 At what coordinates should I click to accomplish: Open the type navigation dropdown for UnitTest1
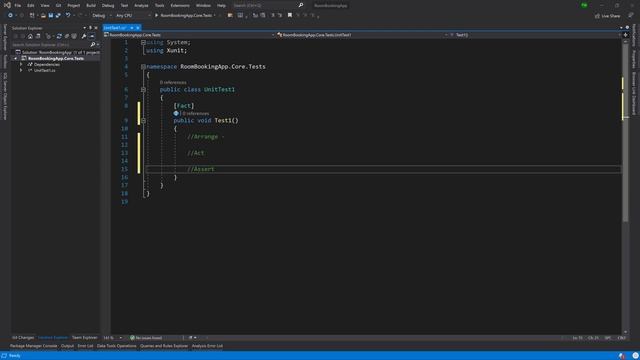pyautogui.click(x=362, y=35)
